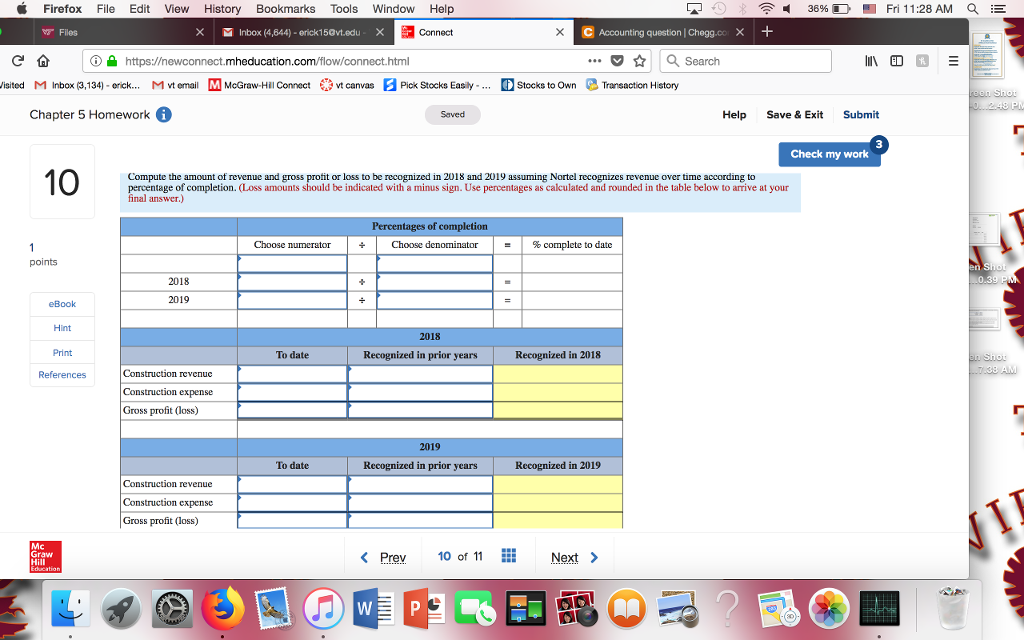The height and width of the screenshot is (640, 1024).
Task: Open the Tools menu
Action: [x=344, y=8]
